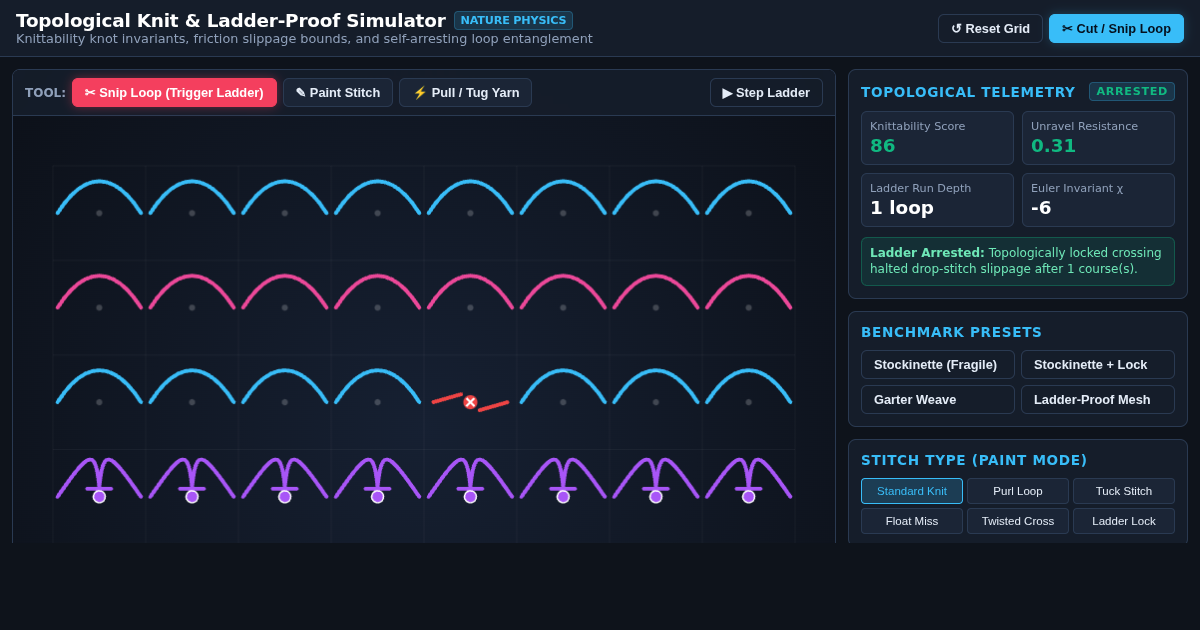
Task: Click the blue loop left of the snipped loop
Action: [377, 386]
